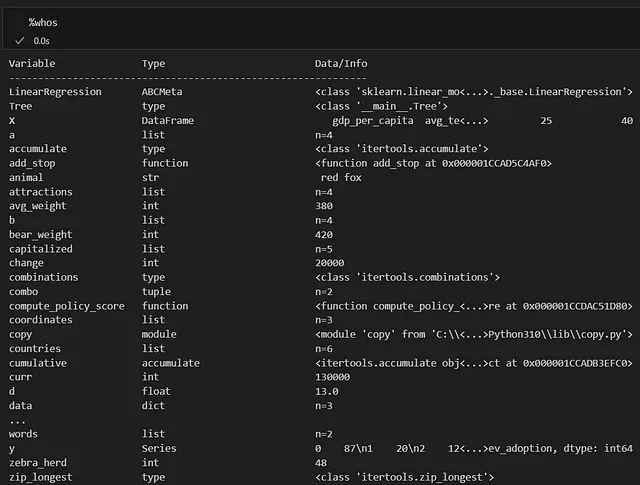The width and height of the screenshot is (640, 485).
Task: Click the Data/Info column header
Action: (341, 63)
